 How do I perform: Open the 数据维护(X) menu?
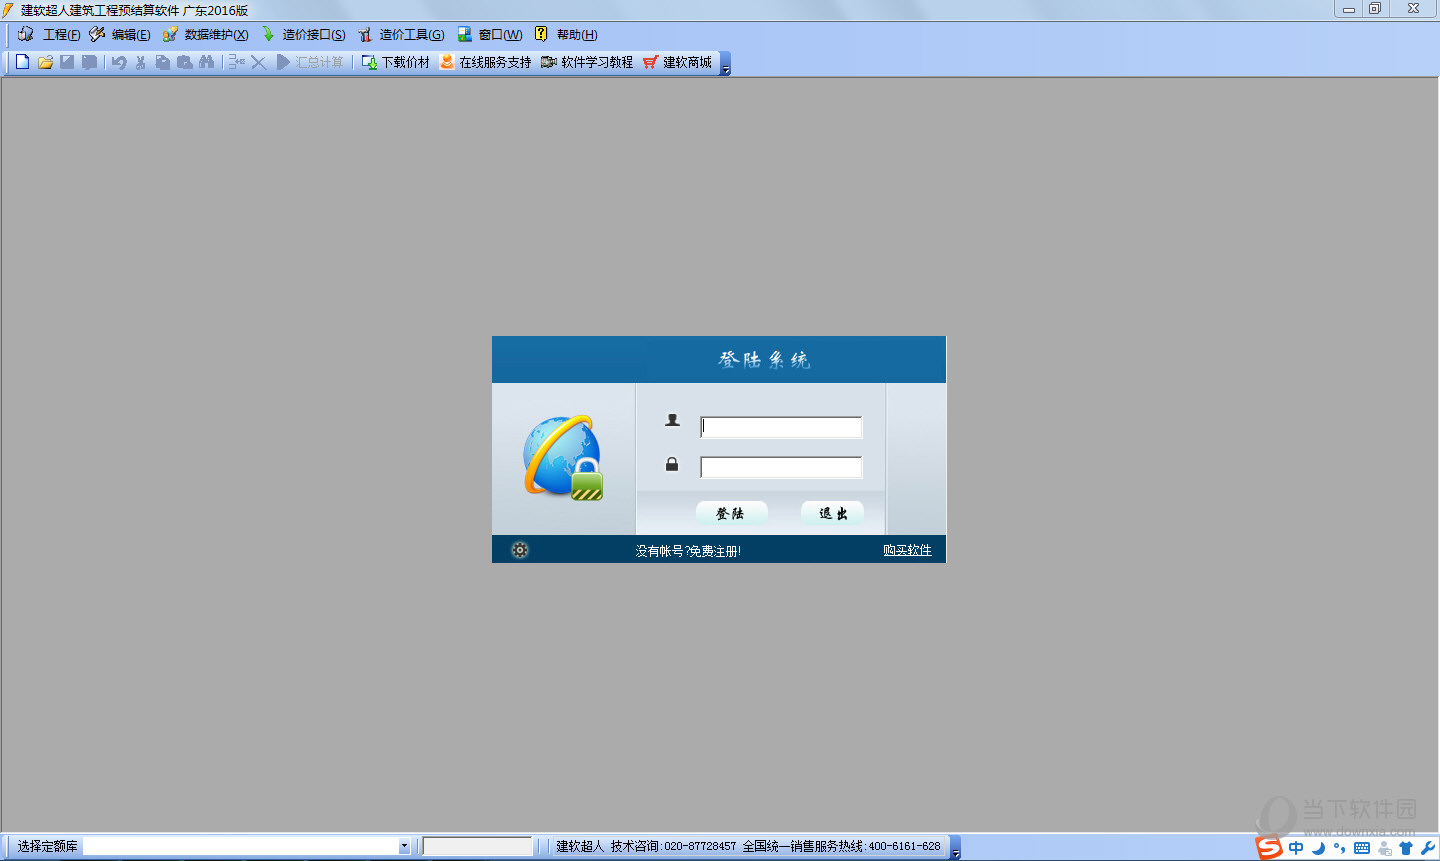[x=205, y=35]
